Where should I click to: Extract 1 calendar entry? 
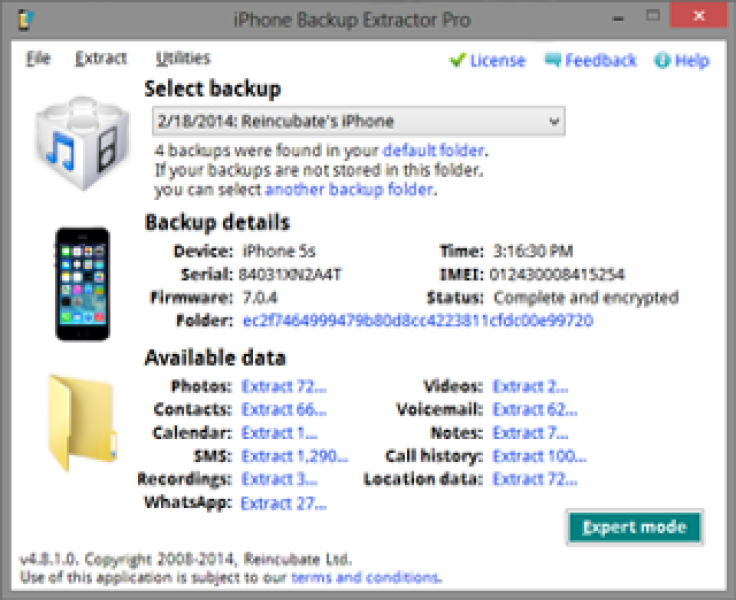pos(279,432)
